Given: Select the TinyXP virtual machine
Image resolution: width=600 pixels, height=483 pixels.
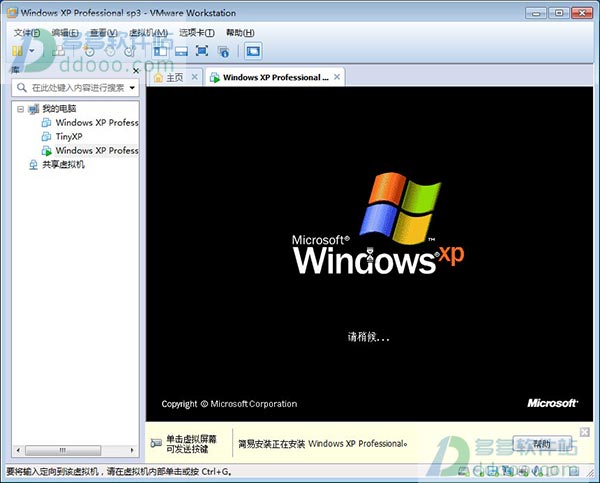Looking at the screenshot, I should [x=69, y=136].
